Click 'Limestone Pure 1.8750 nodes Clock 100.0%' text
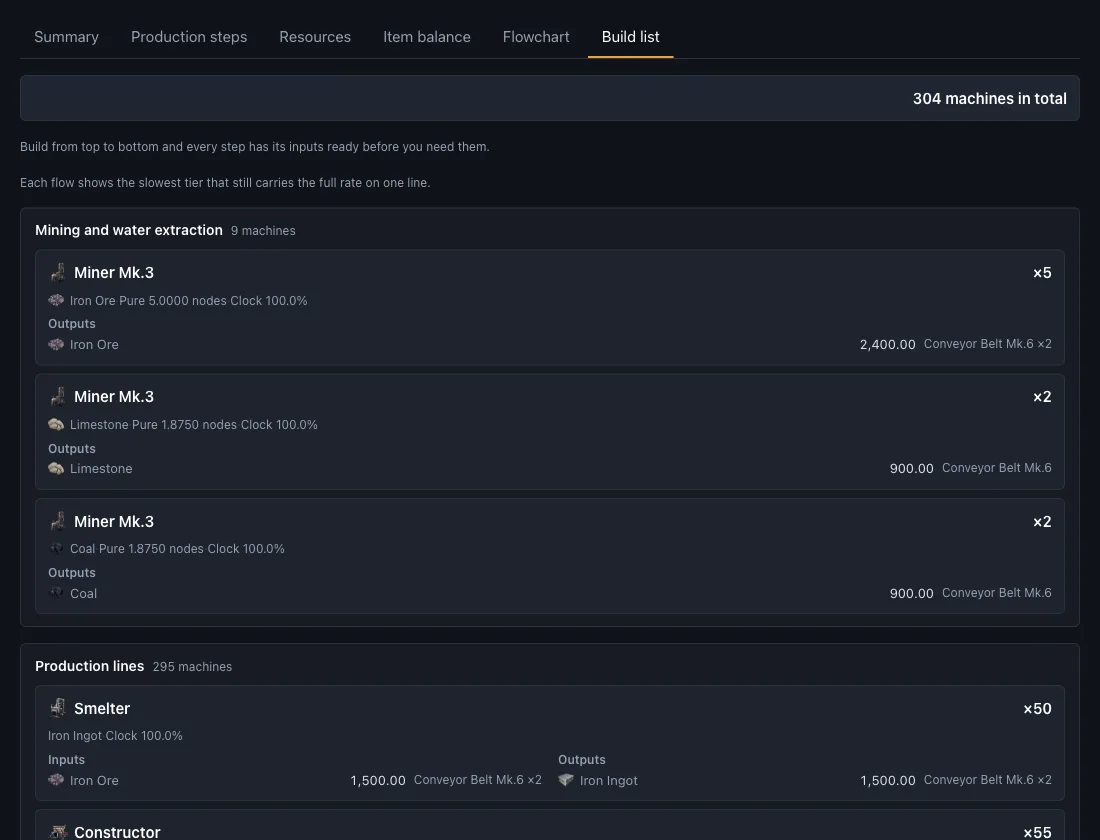Image resolution: width=1100 pixels, height=840 pixels. coord(194,425)
